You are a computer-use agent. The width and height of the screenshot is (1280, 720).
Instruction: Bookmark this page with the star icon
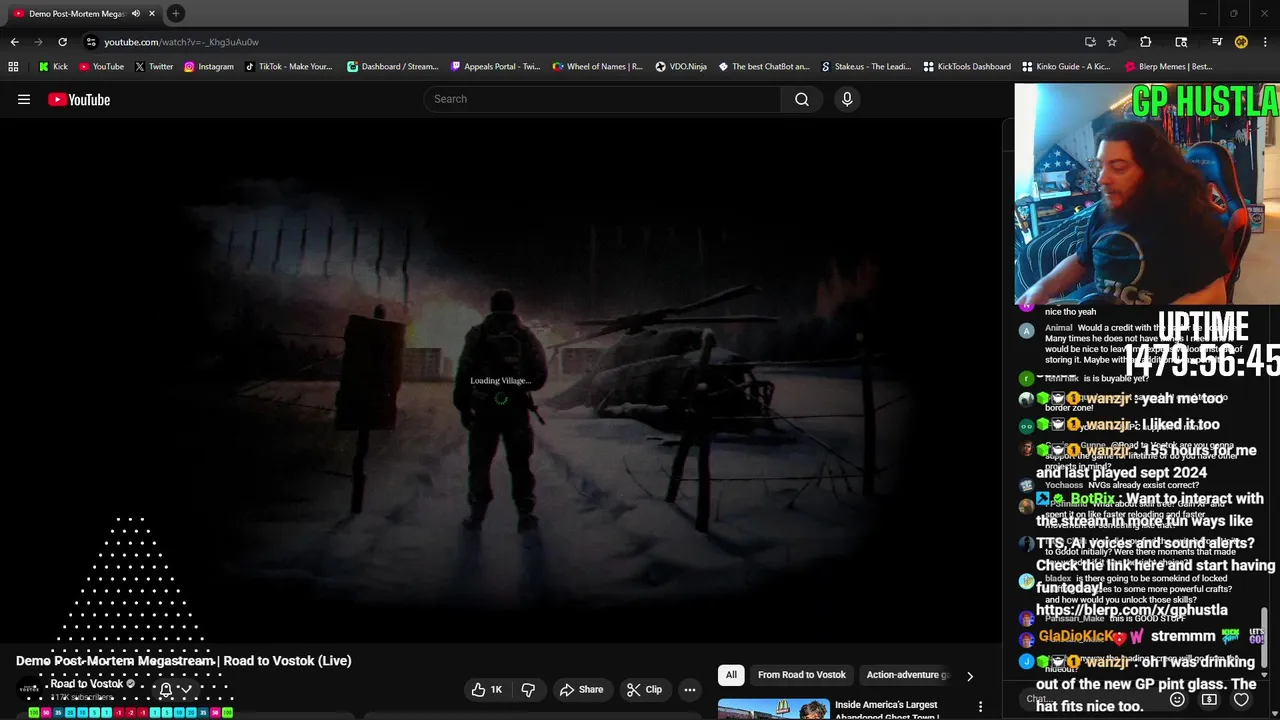[x=1112, y=42]
